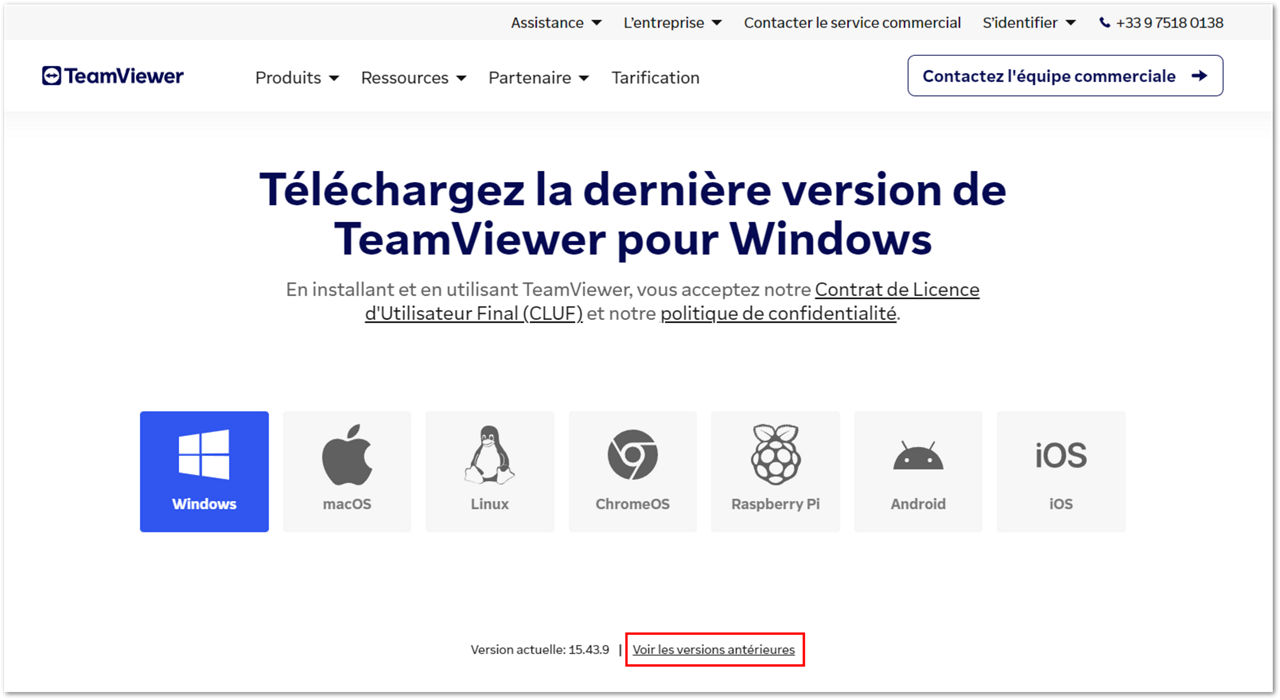1280x700 pixels.
Task: Go to the Tarification page
Action: 656,77
